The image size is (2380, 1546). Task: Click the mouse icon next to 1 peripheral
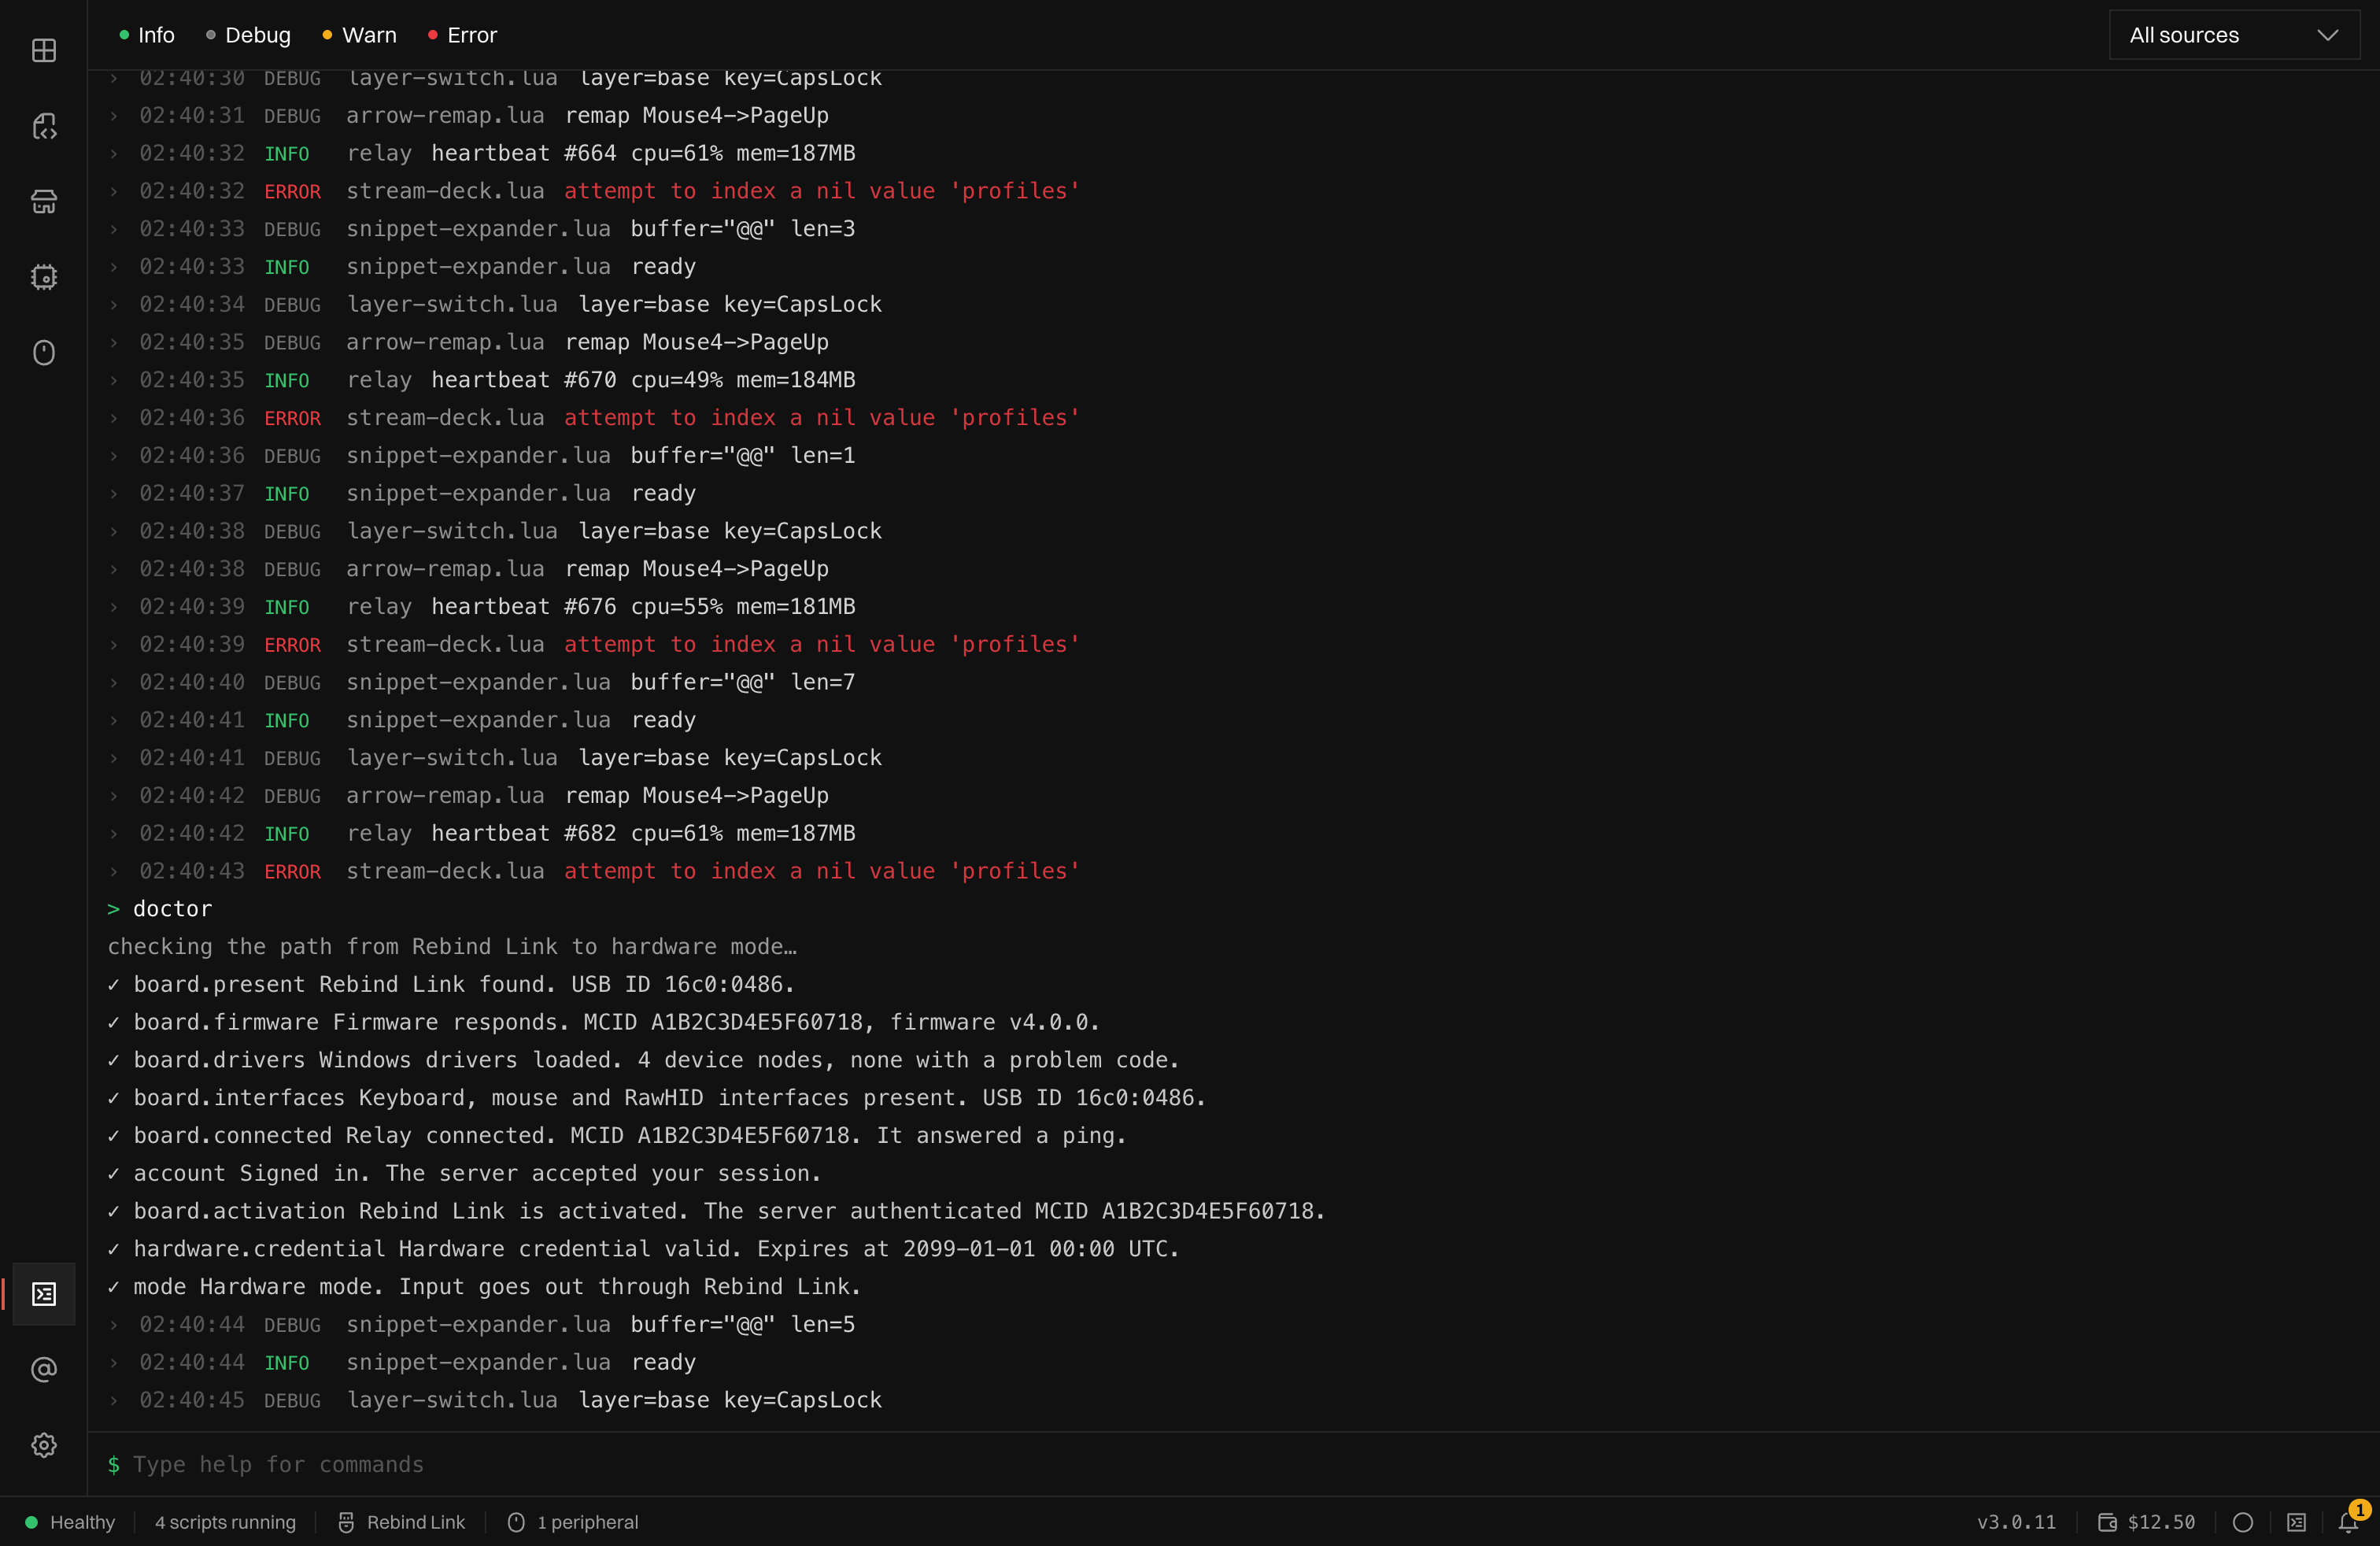516,1522
